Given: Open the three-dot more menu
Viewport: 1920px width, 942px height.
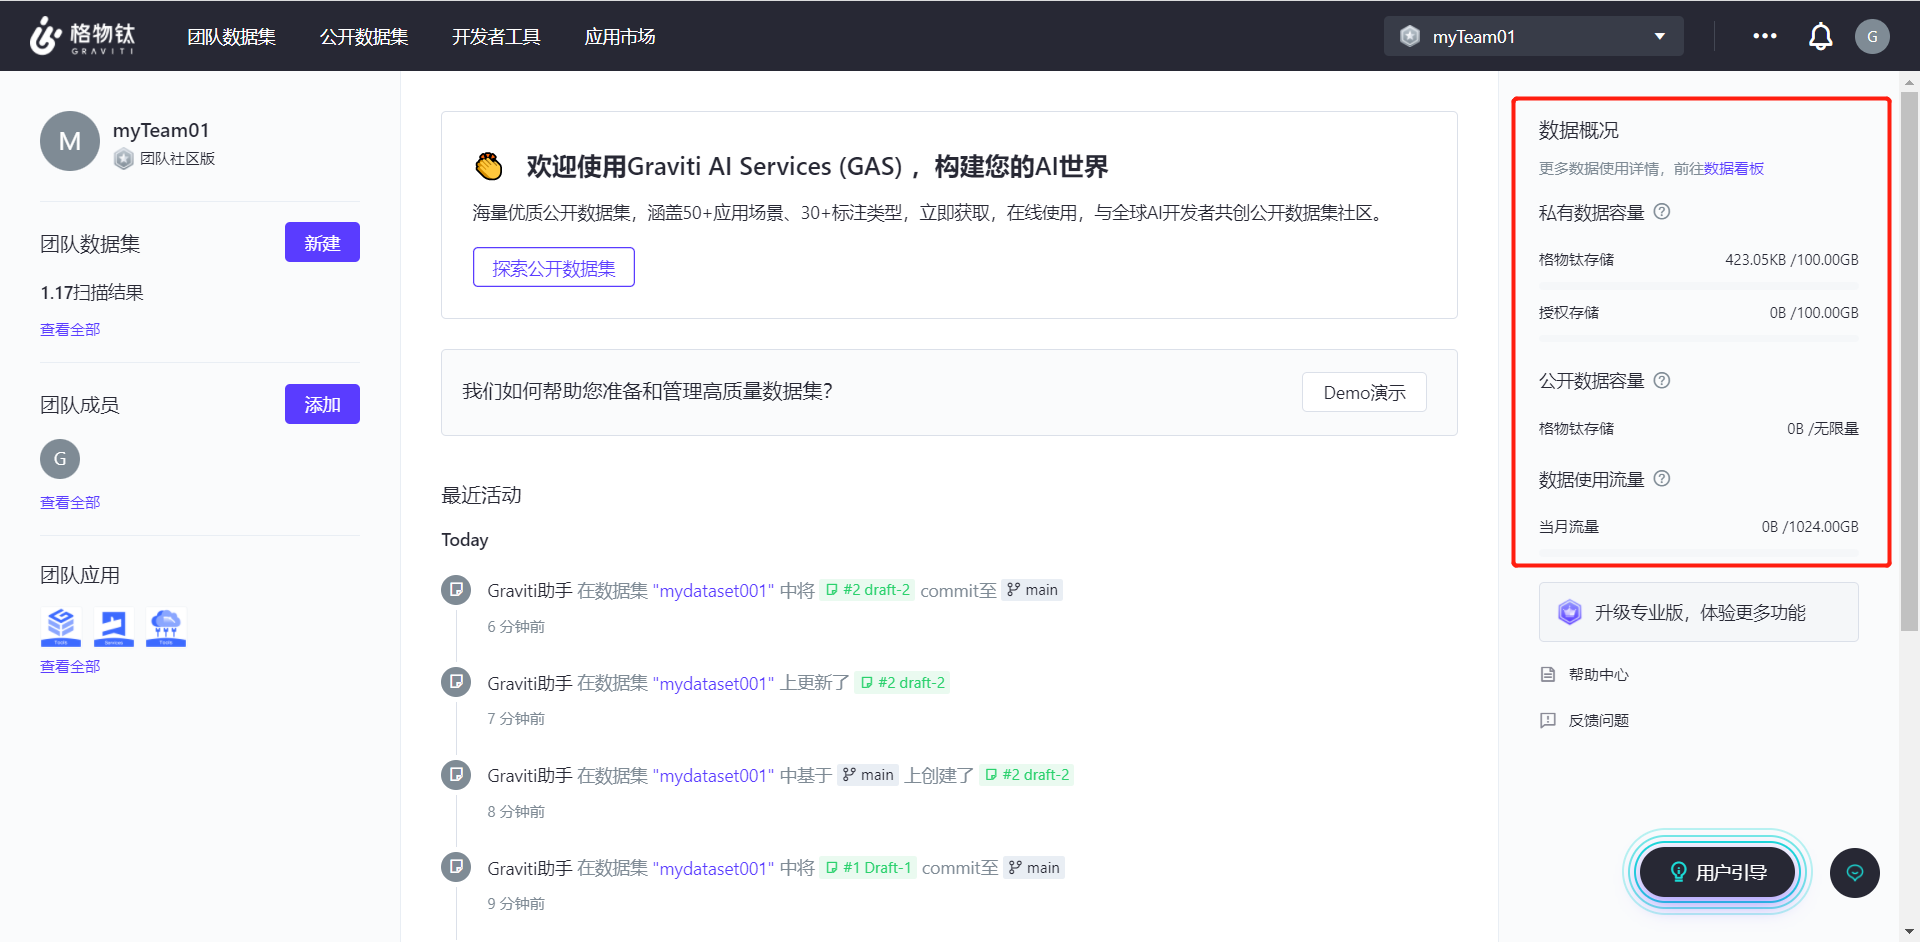Looking at the screenshot, I should coord(1765,36).
